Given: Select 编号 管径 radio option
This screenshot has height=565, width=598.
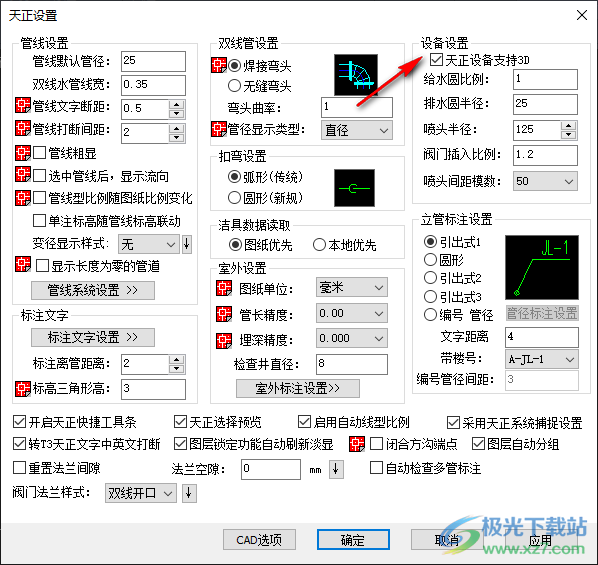Looking at the screenshot, I should (430, 315).
